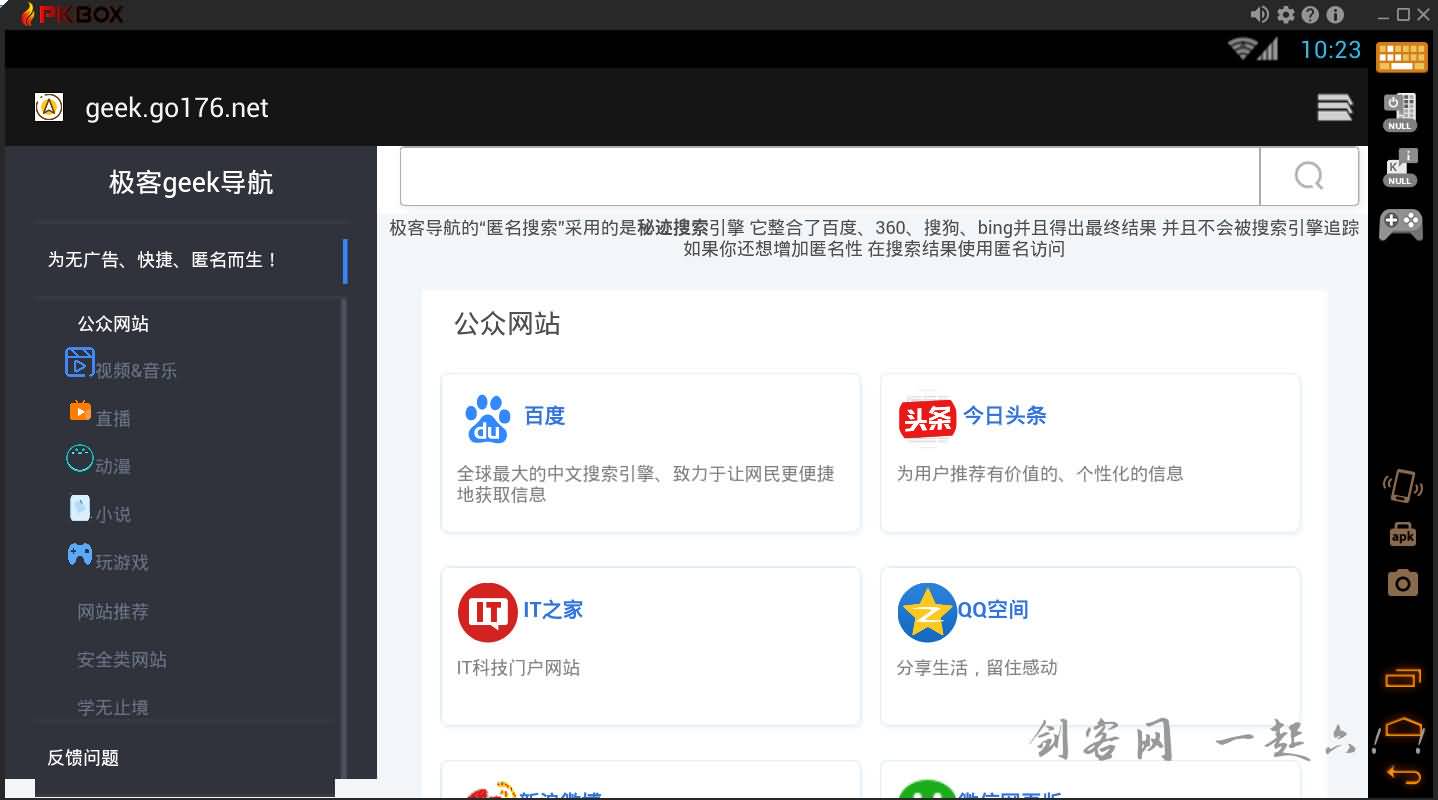Open the browser tabs stack icon
The height and width of the screenshot is (800, 1438).
click(x=1335, y=107)
